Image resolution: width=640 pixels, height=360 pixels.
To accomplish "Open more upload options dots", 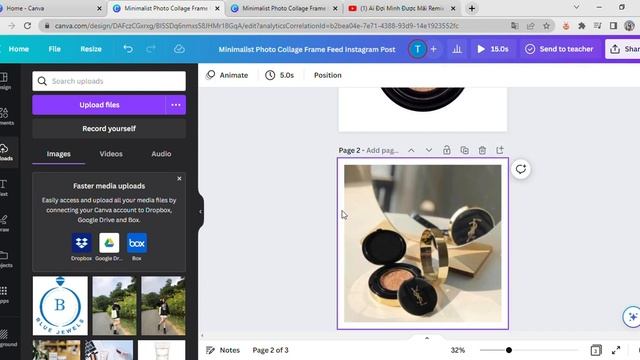I will (x=176, y=105).
